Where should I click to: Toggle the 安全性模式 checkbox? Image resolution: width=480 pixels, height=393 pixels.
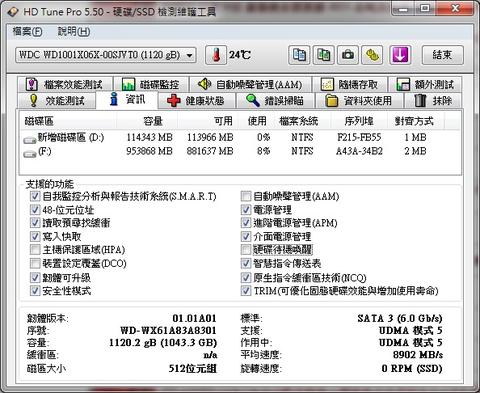click(x=35, y=291)
